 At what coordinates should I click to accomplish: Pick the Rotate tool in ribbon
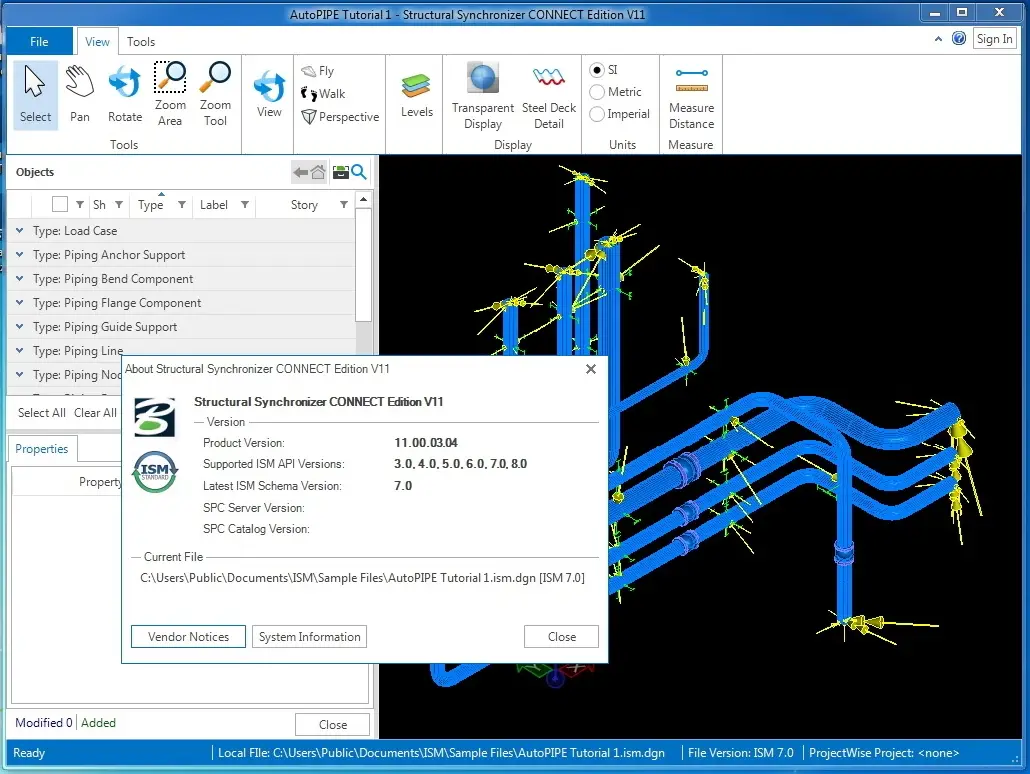[x=125, y=94]
